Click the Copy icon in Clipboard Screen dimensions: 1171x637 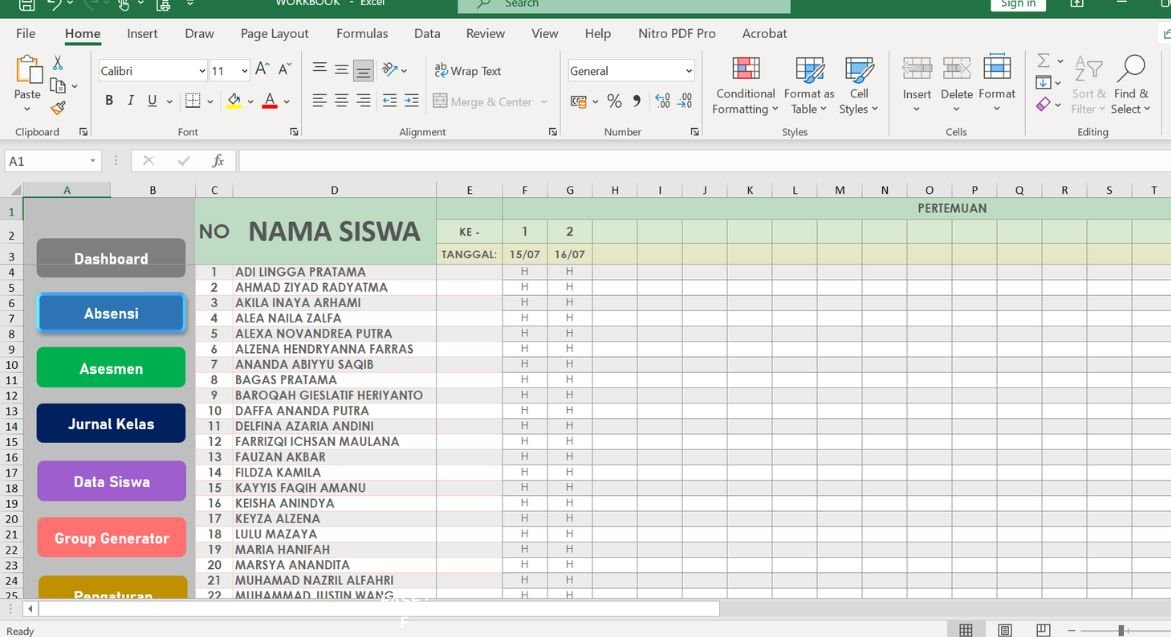click(58, 86)
